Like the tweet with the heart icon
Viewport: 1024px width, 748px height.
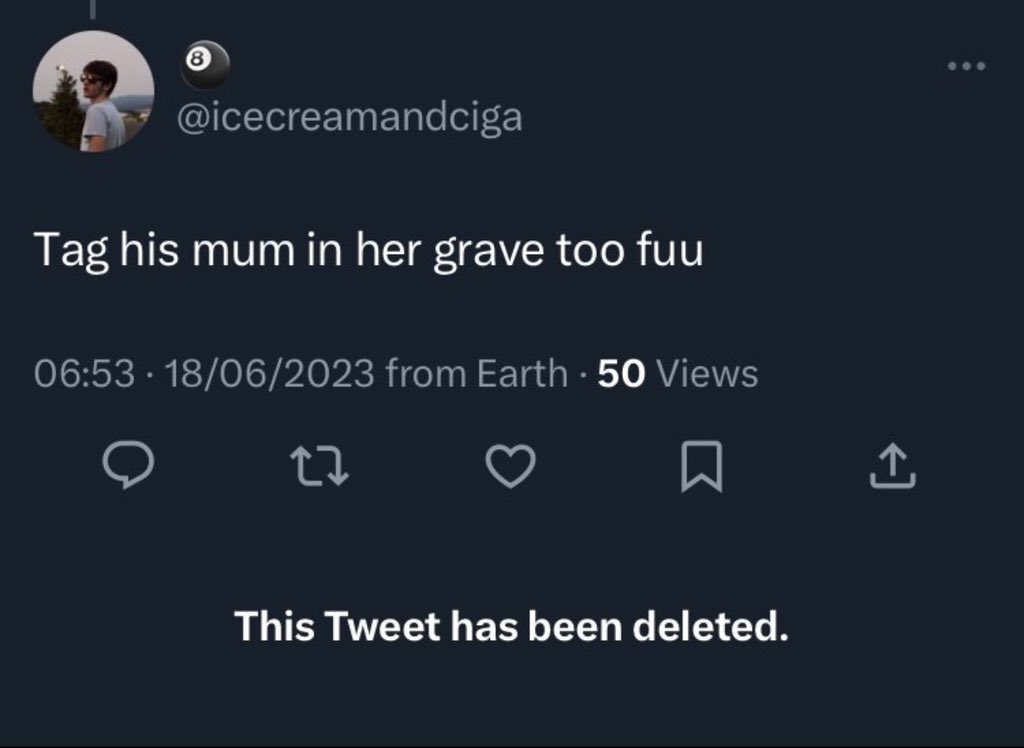point(511,466)
